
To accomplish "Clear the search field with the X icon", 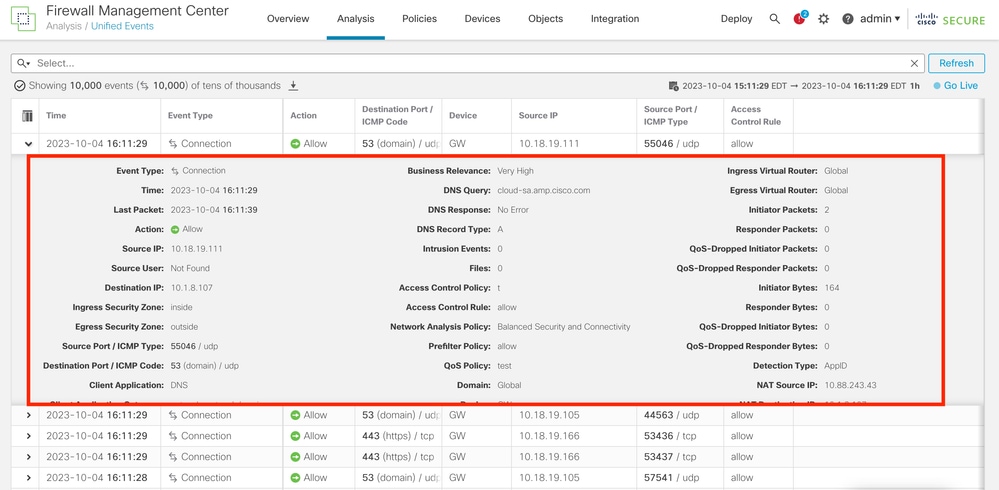I will pos(914,63).
